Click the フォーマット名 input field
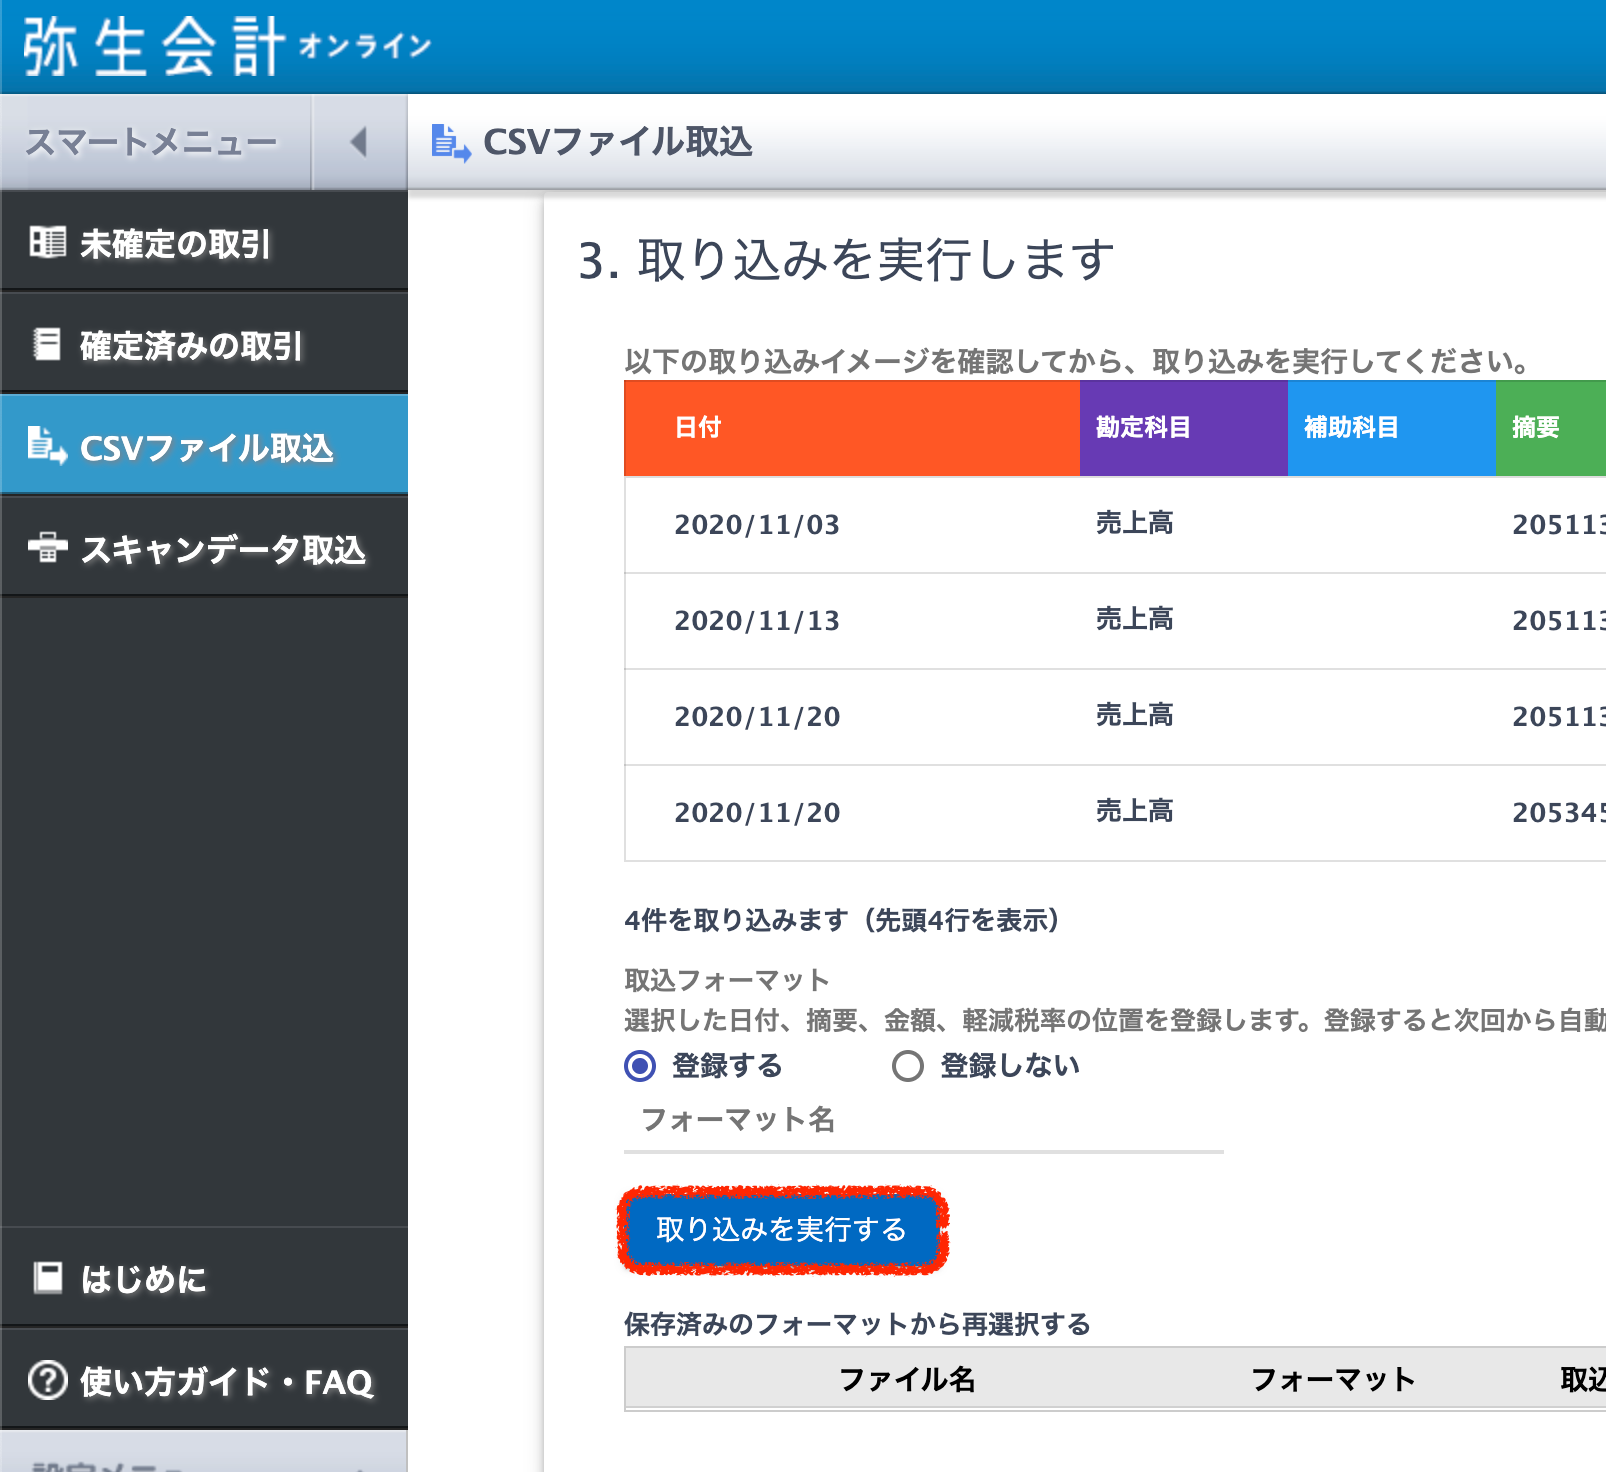The height and width of the screenshot is (1472, 1606). click(x=922, y=1121)
